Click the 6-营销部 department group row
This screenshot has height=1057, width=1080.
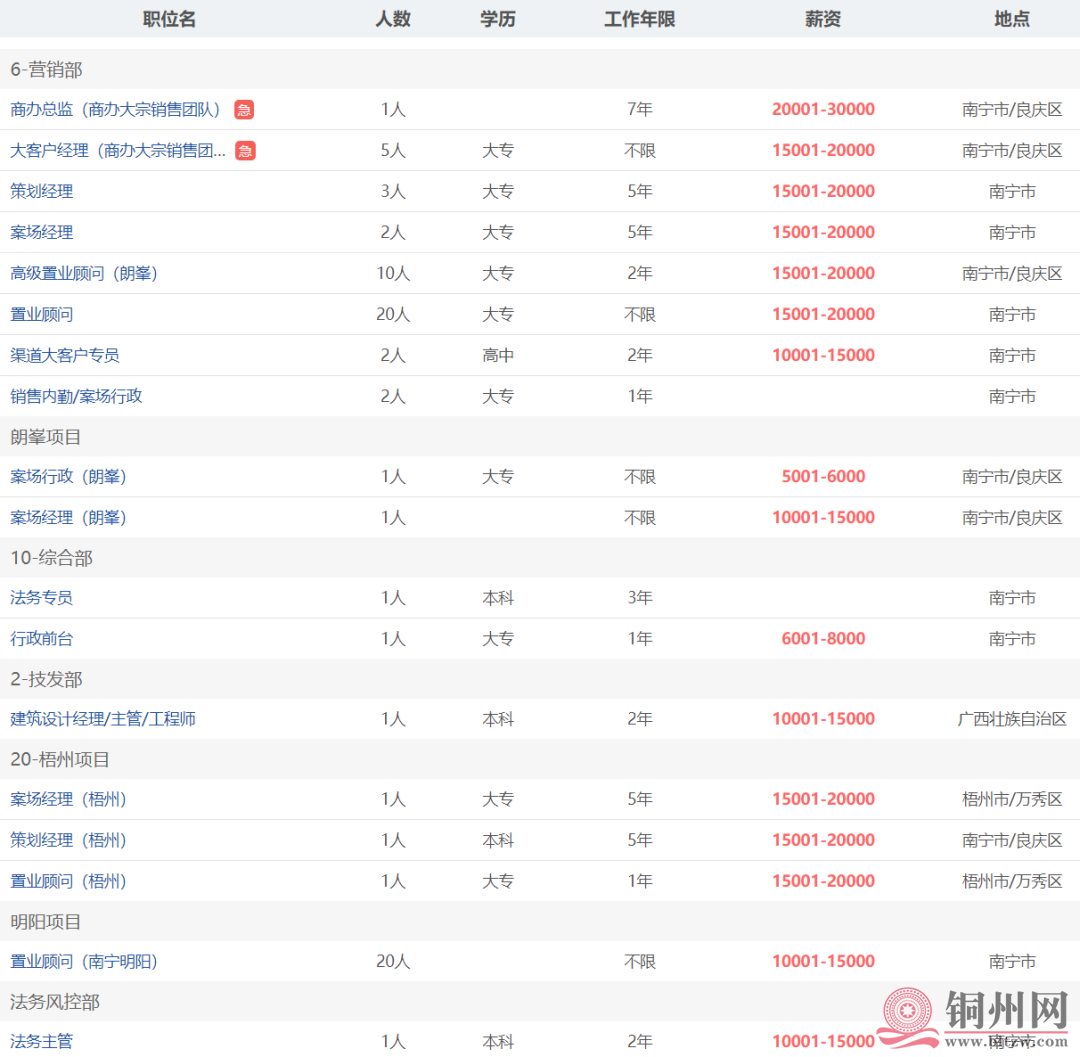coord(46,70)
